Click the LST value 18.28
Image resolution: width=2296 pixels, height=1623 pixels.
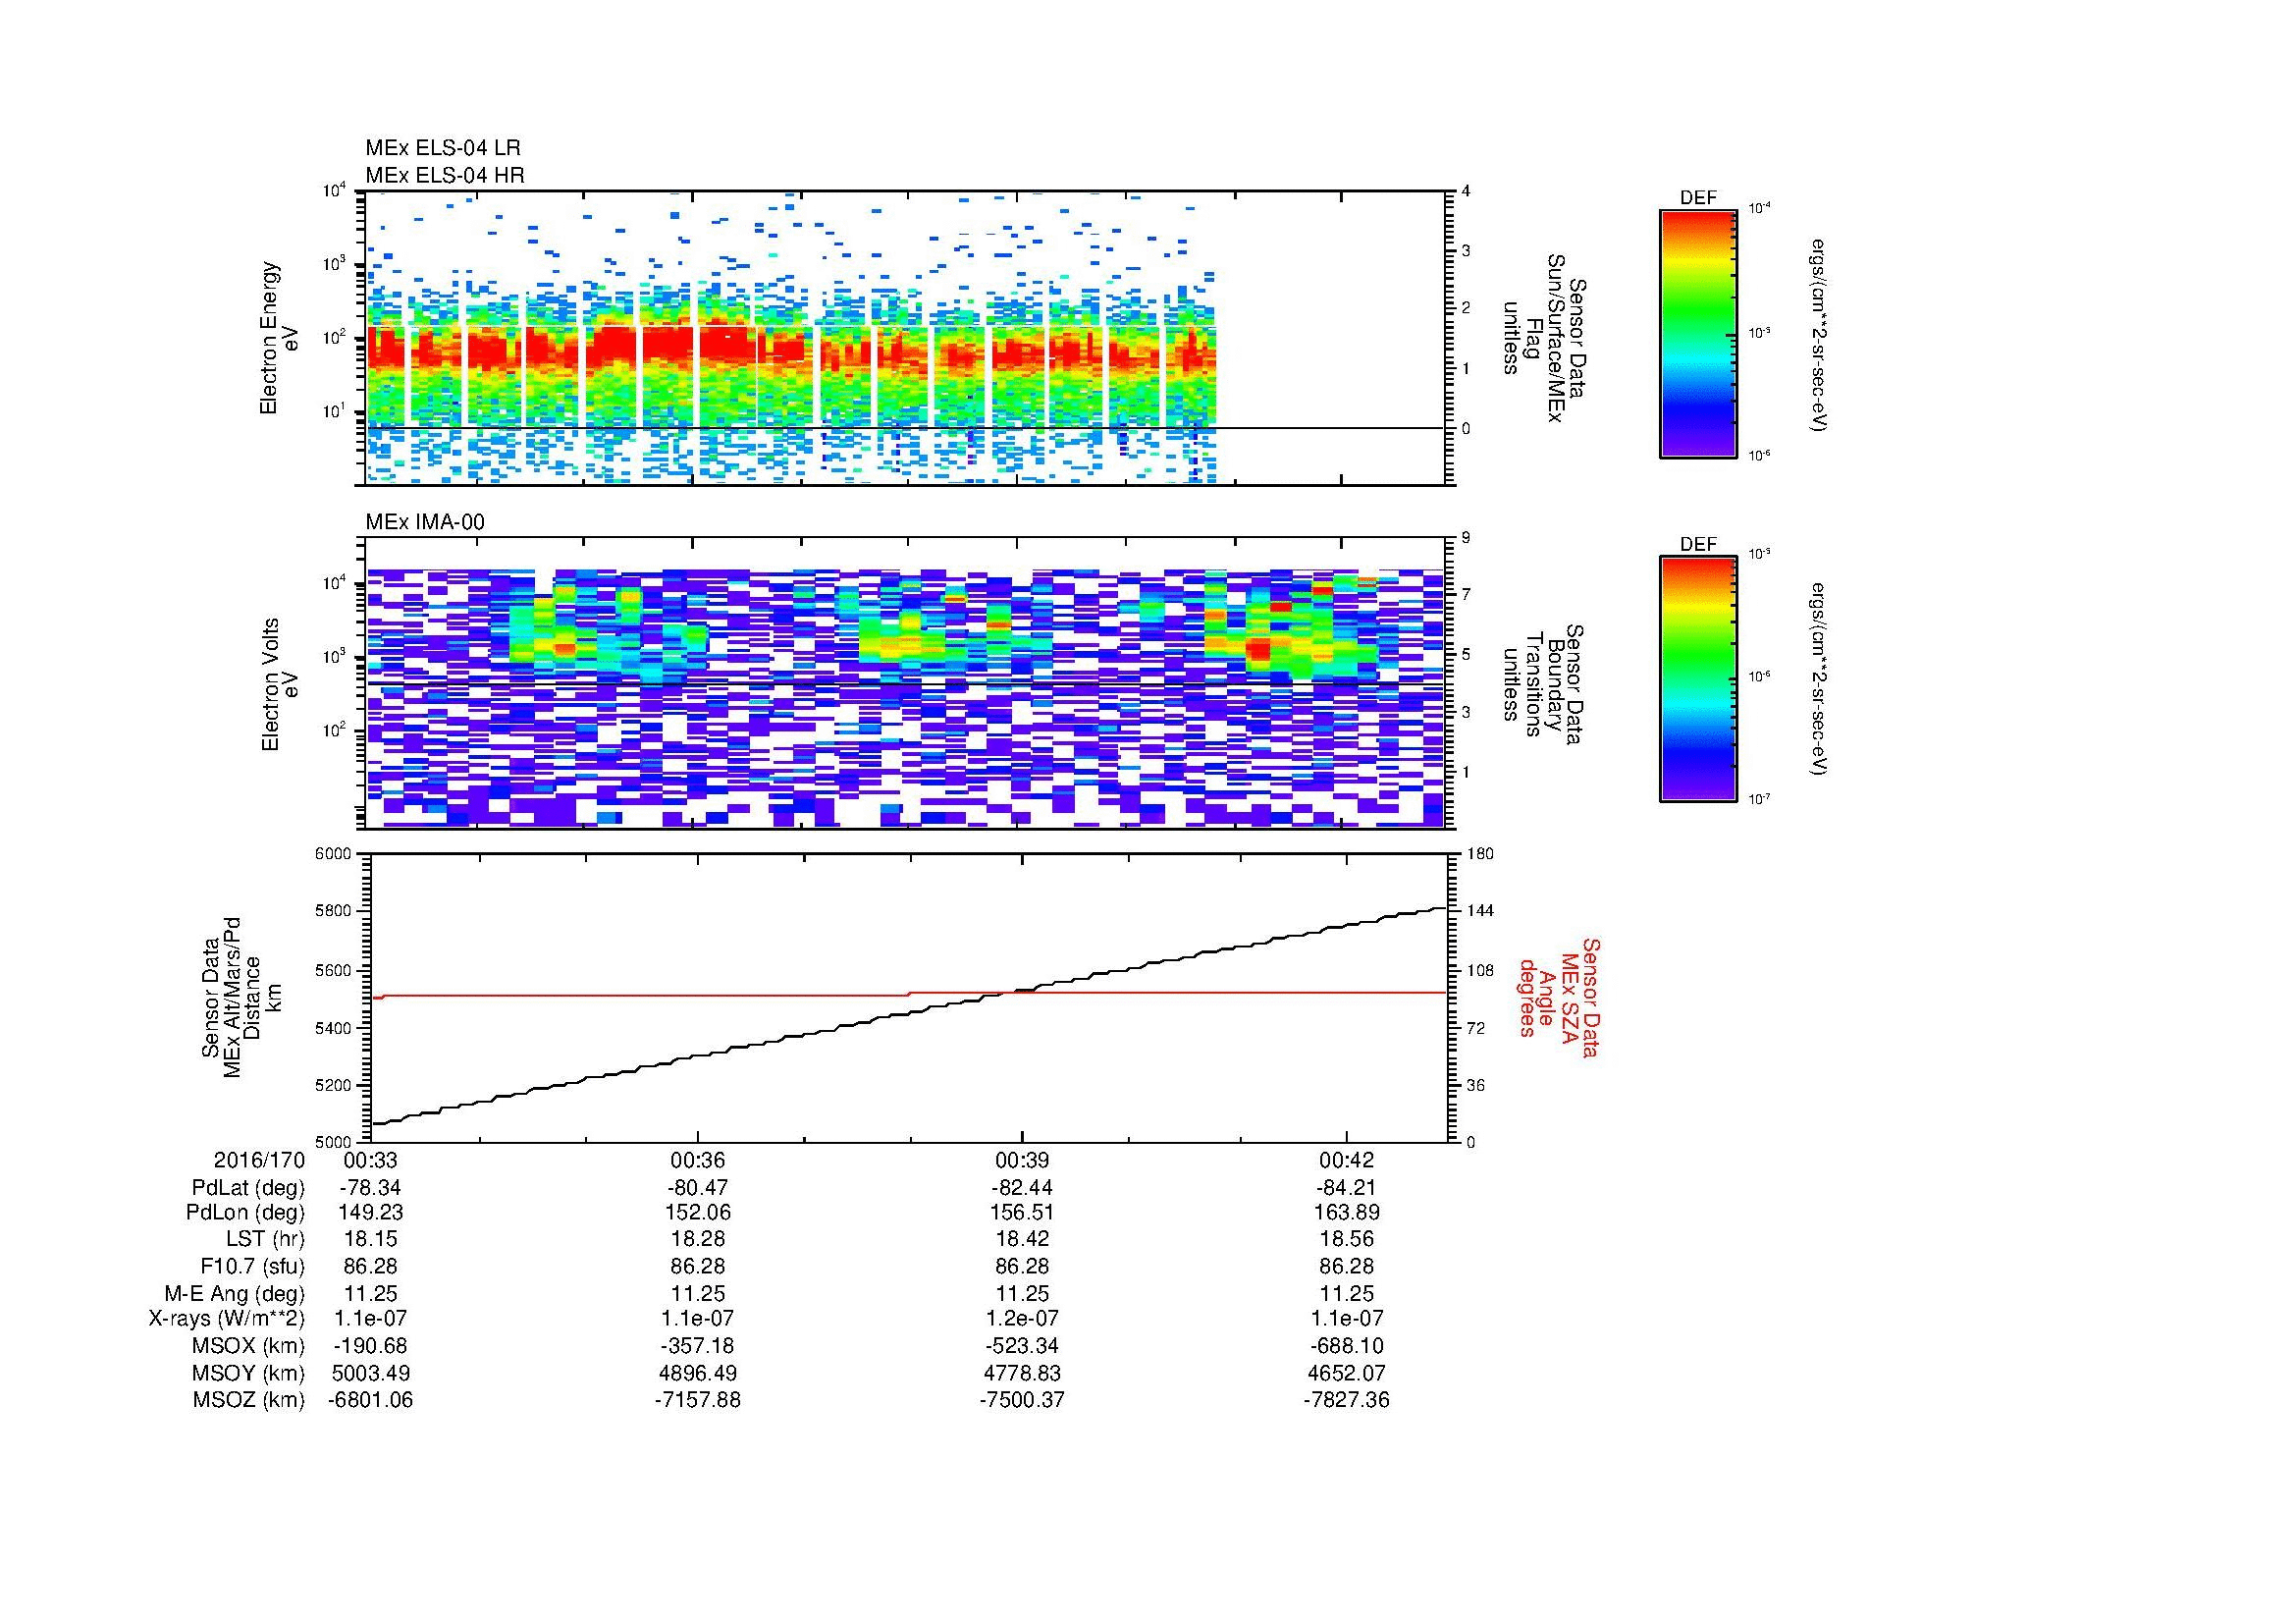698,1239
